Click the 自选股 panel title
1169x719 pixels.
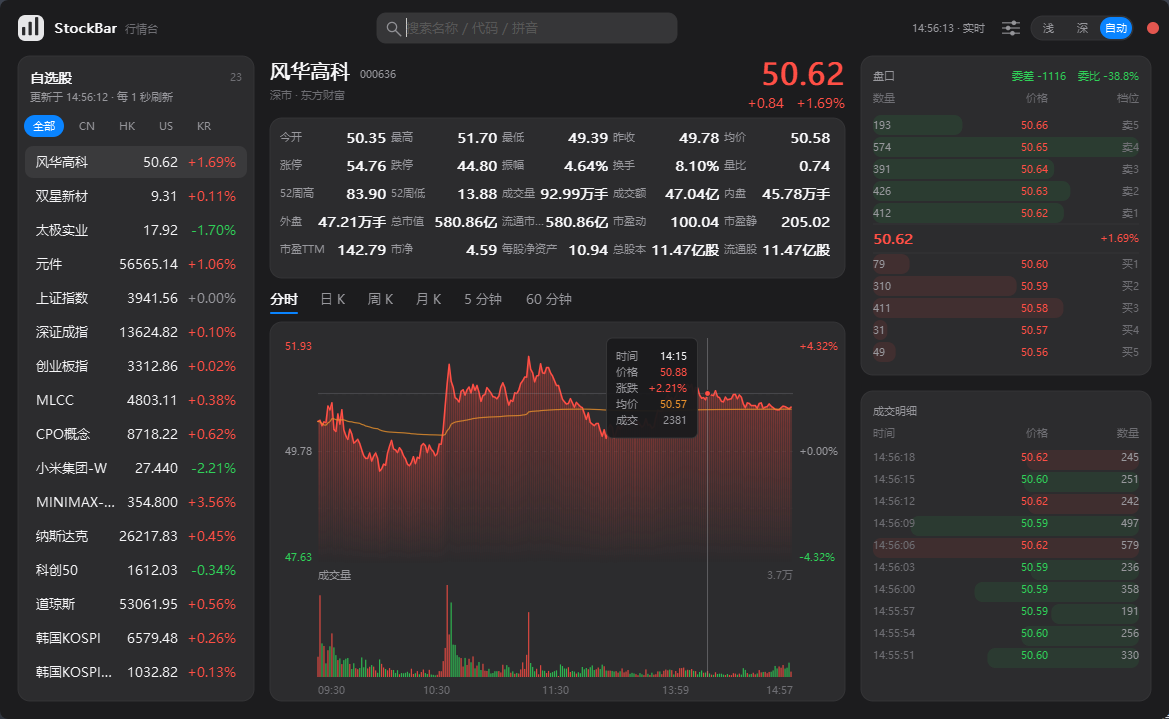pos(51,78)
